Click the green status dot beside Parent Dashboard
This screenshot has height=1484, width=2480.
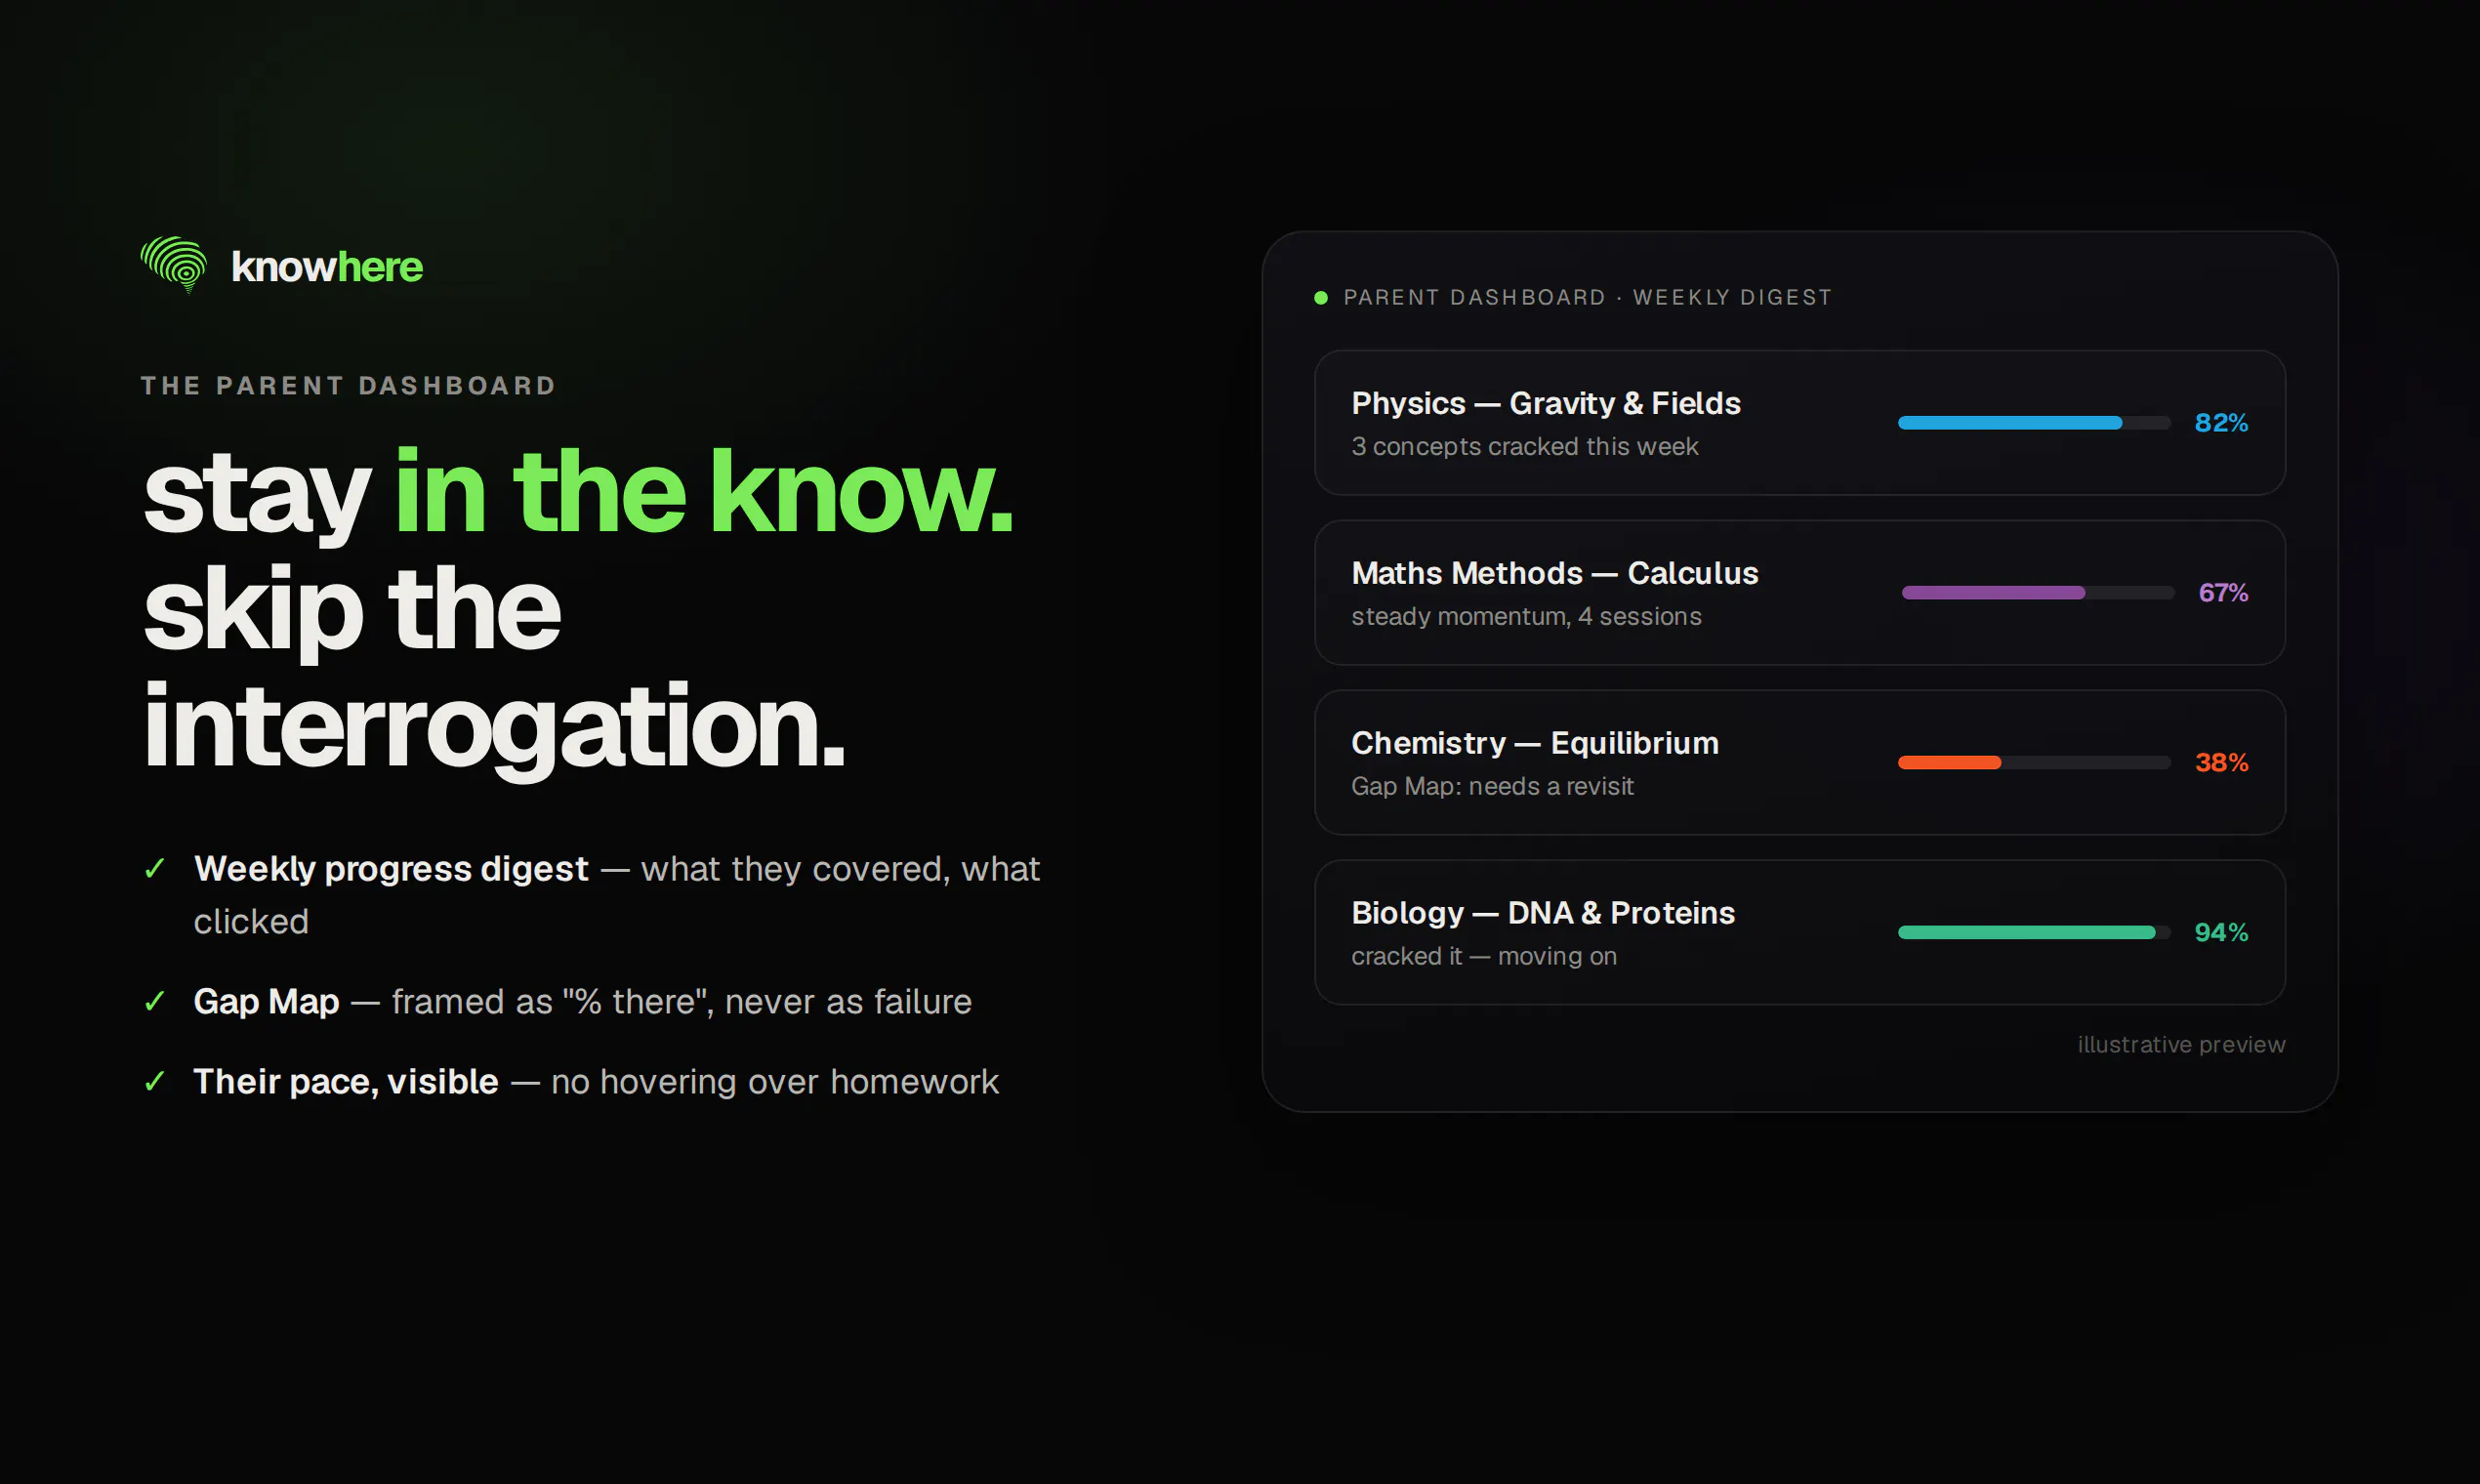(1320, 297)
